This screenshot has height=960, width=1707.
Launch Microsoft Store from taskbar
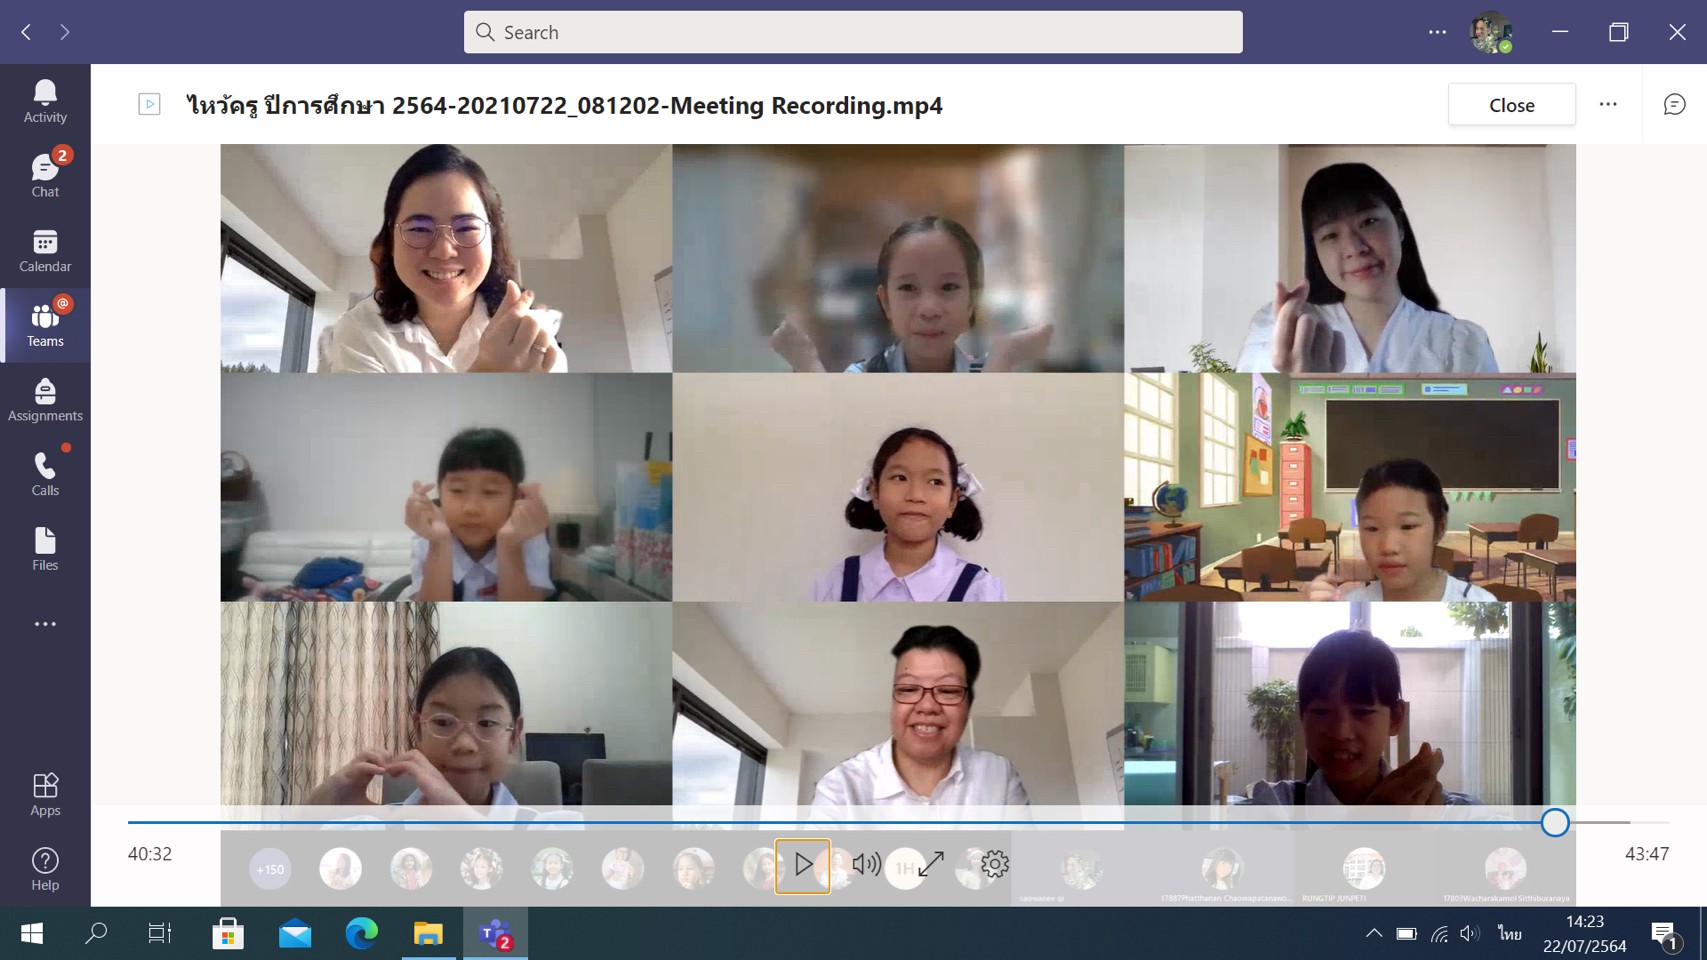pyautogui.click(x=228, y=933)
